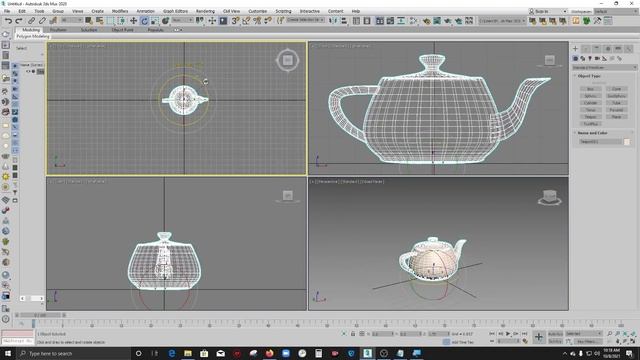Open the Sign In dropdown
Viewport: 640px width, 360px height.
[548, 11]
